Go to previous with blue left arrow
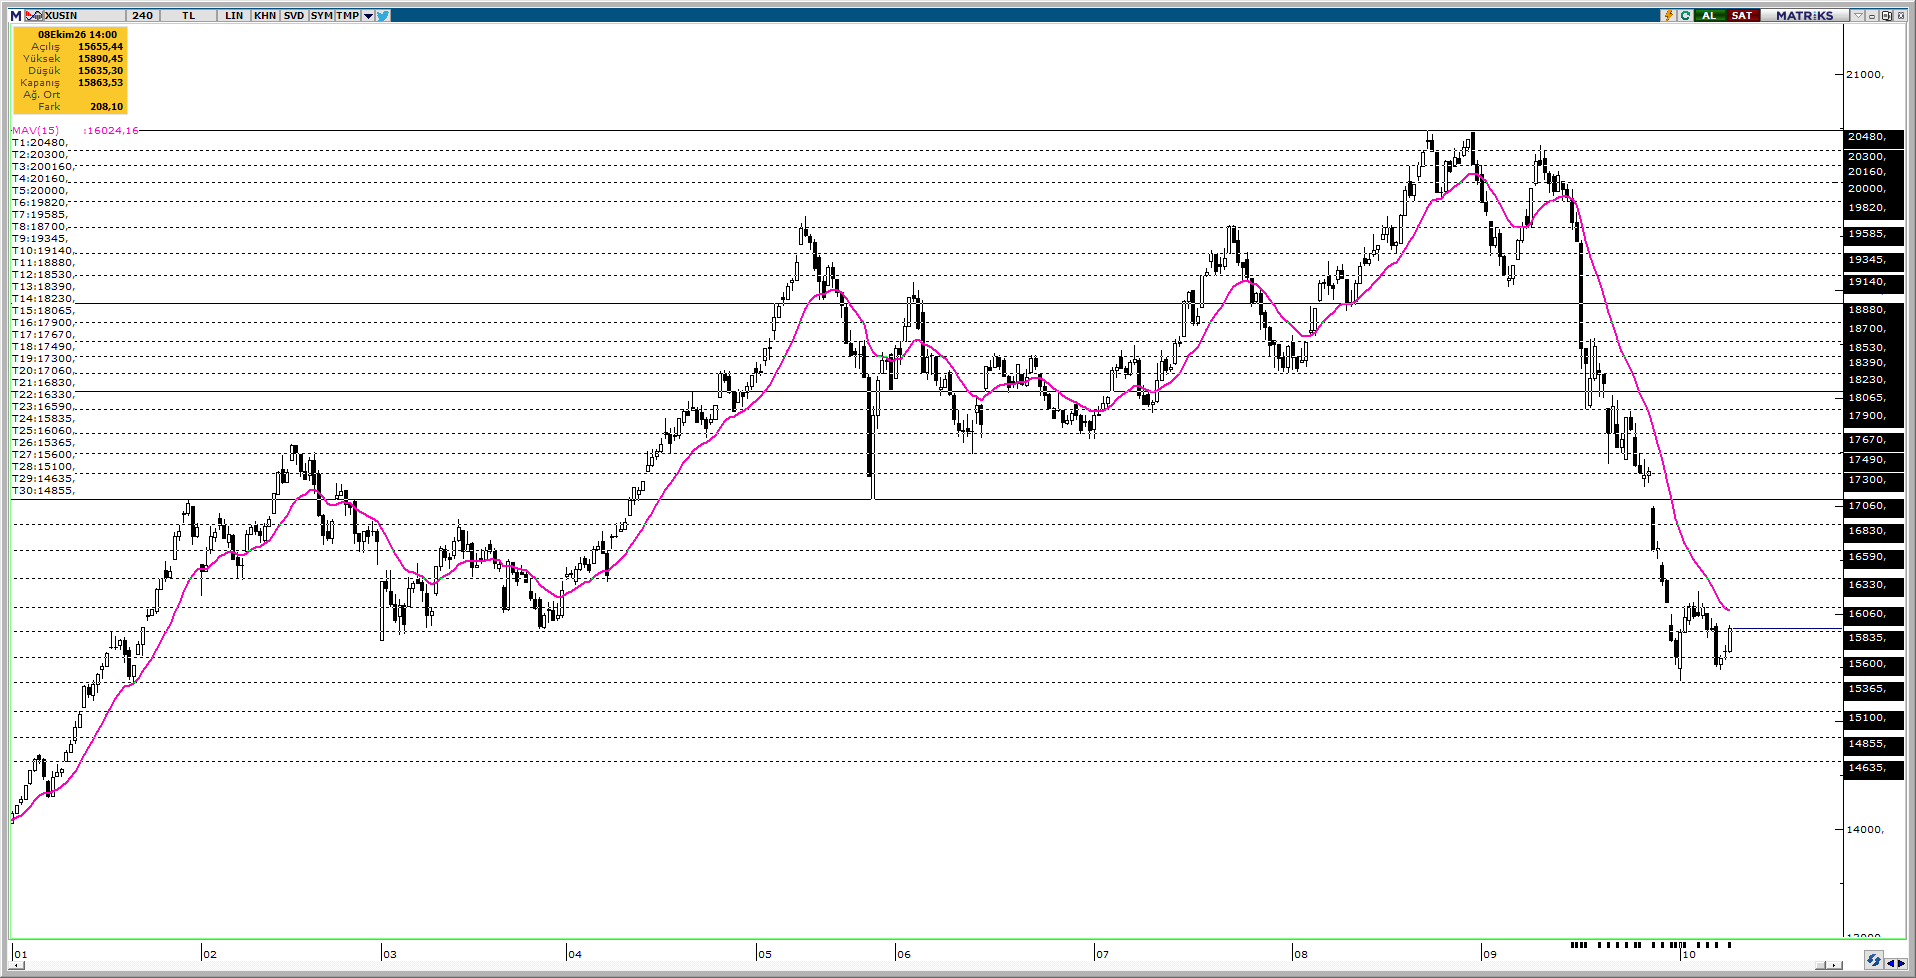The width and height of the screenshot is (1916, 978). click(x=1890, y=964)
